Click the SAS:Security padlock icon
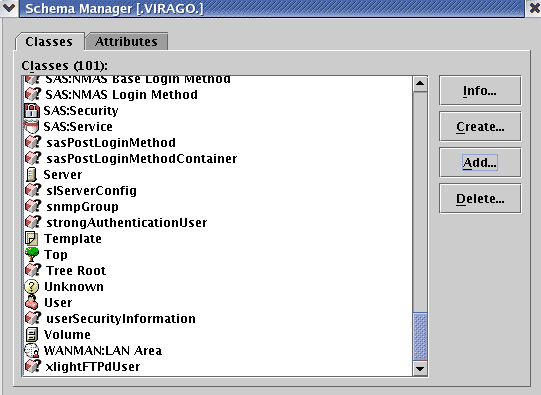Viewport: 541px width, 395px height. 32,111
